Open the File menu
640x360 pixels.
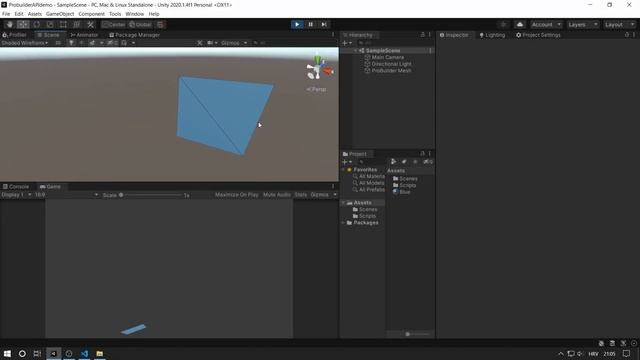pos(6,14)
